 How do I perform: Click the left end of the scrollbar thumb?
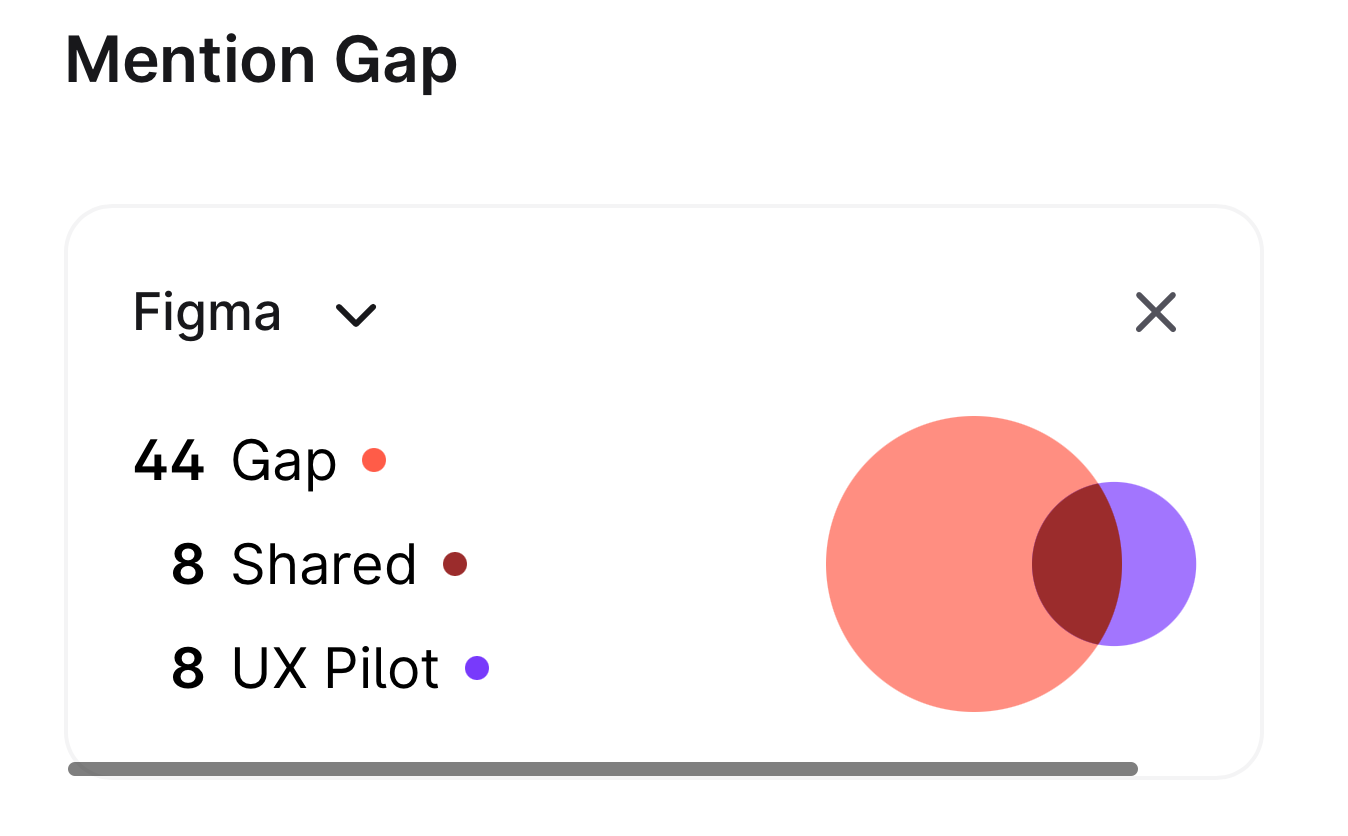[78, 769]
